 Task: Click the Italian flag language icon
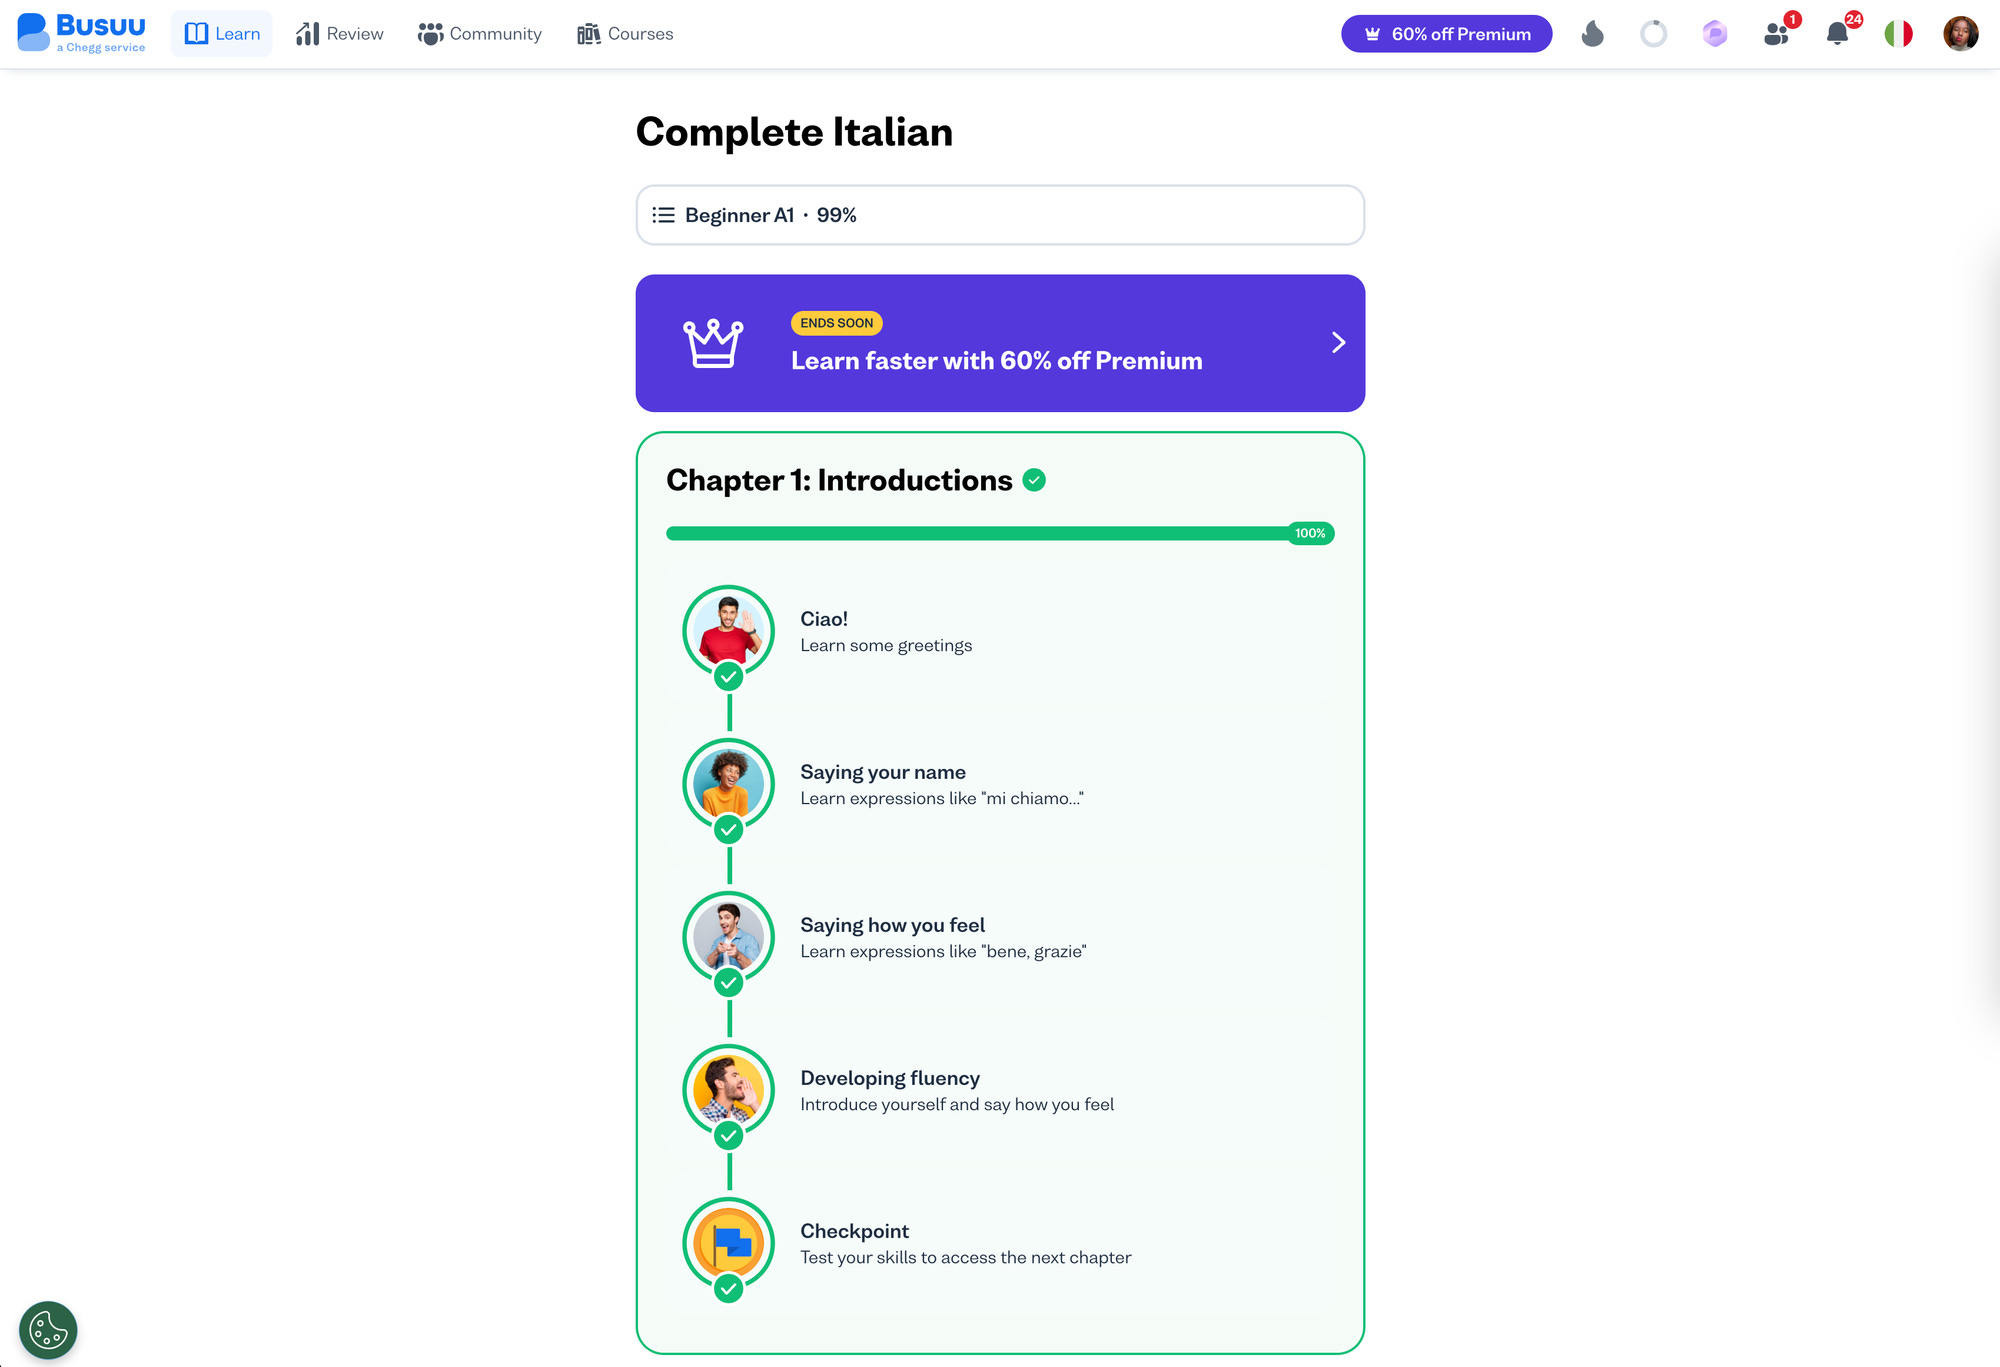[1899, 34]
